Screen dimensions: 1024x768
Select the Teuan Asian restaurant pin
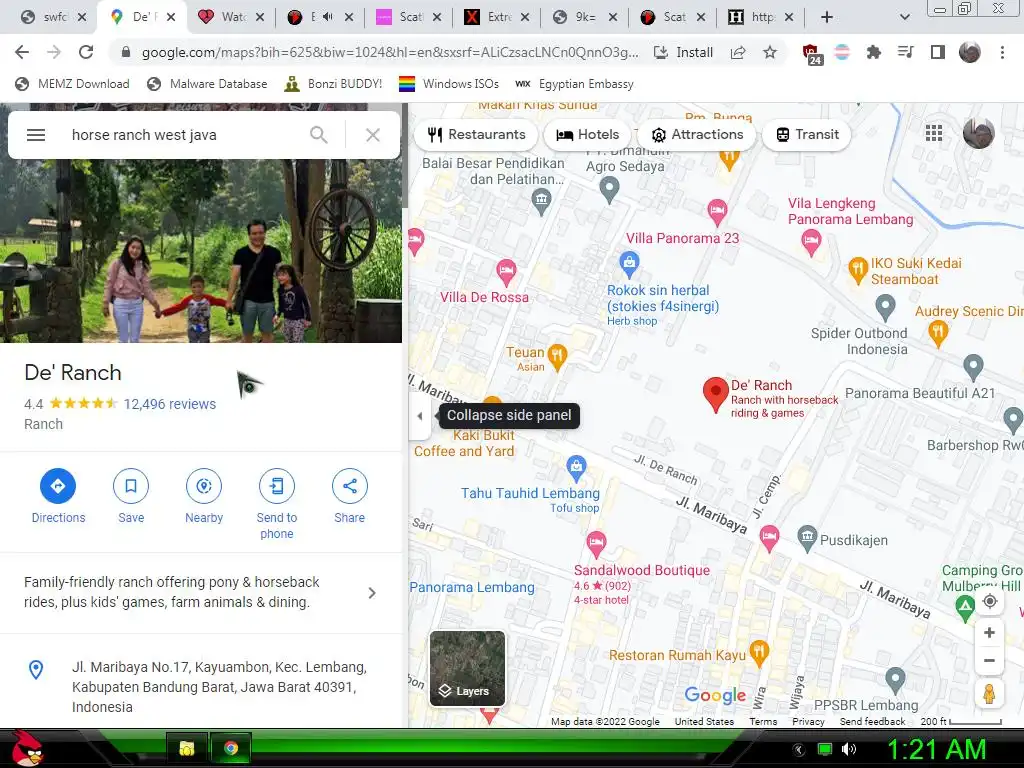[x=557, y=357]
